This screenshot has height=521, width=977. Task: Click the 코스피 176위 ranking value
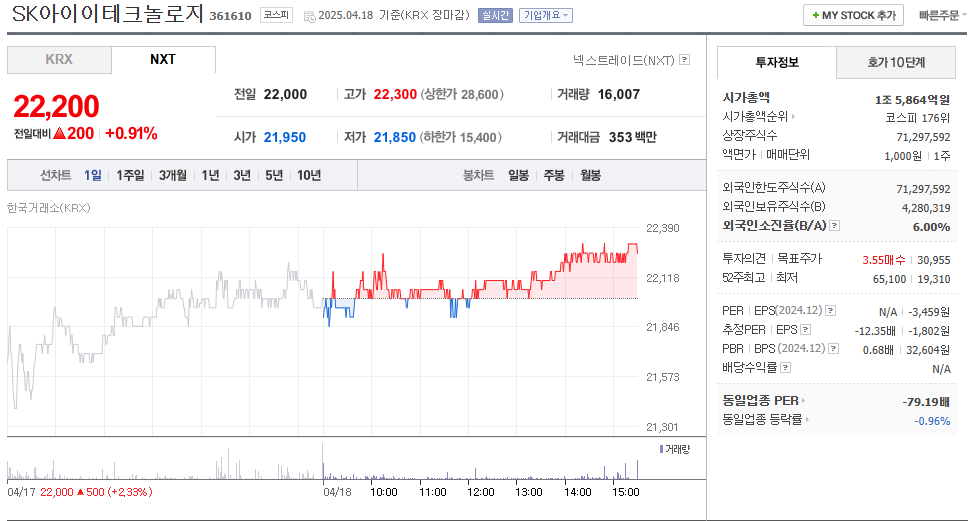click(x=917, y=118)
